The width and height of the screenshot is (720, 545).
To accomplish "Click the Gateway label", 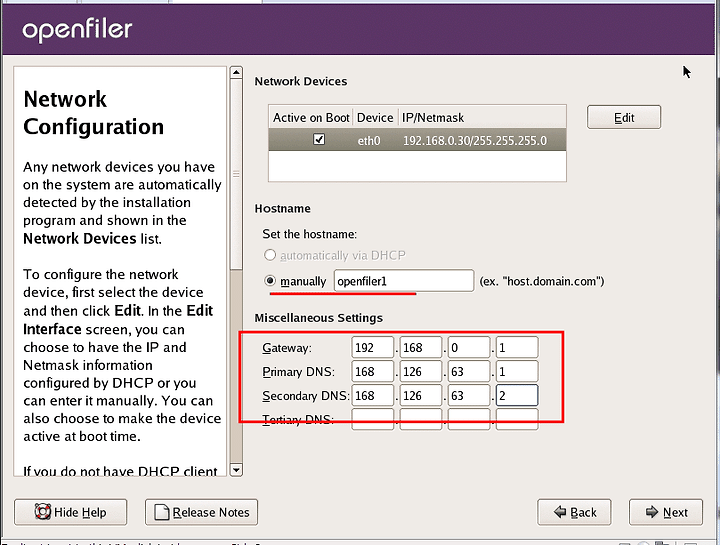I will pos(287,348).
